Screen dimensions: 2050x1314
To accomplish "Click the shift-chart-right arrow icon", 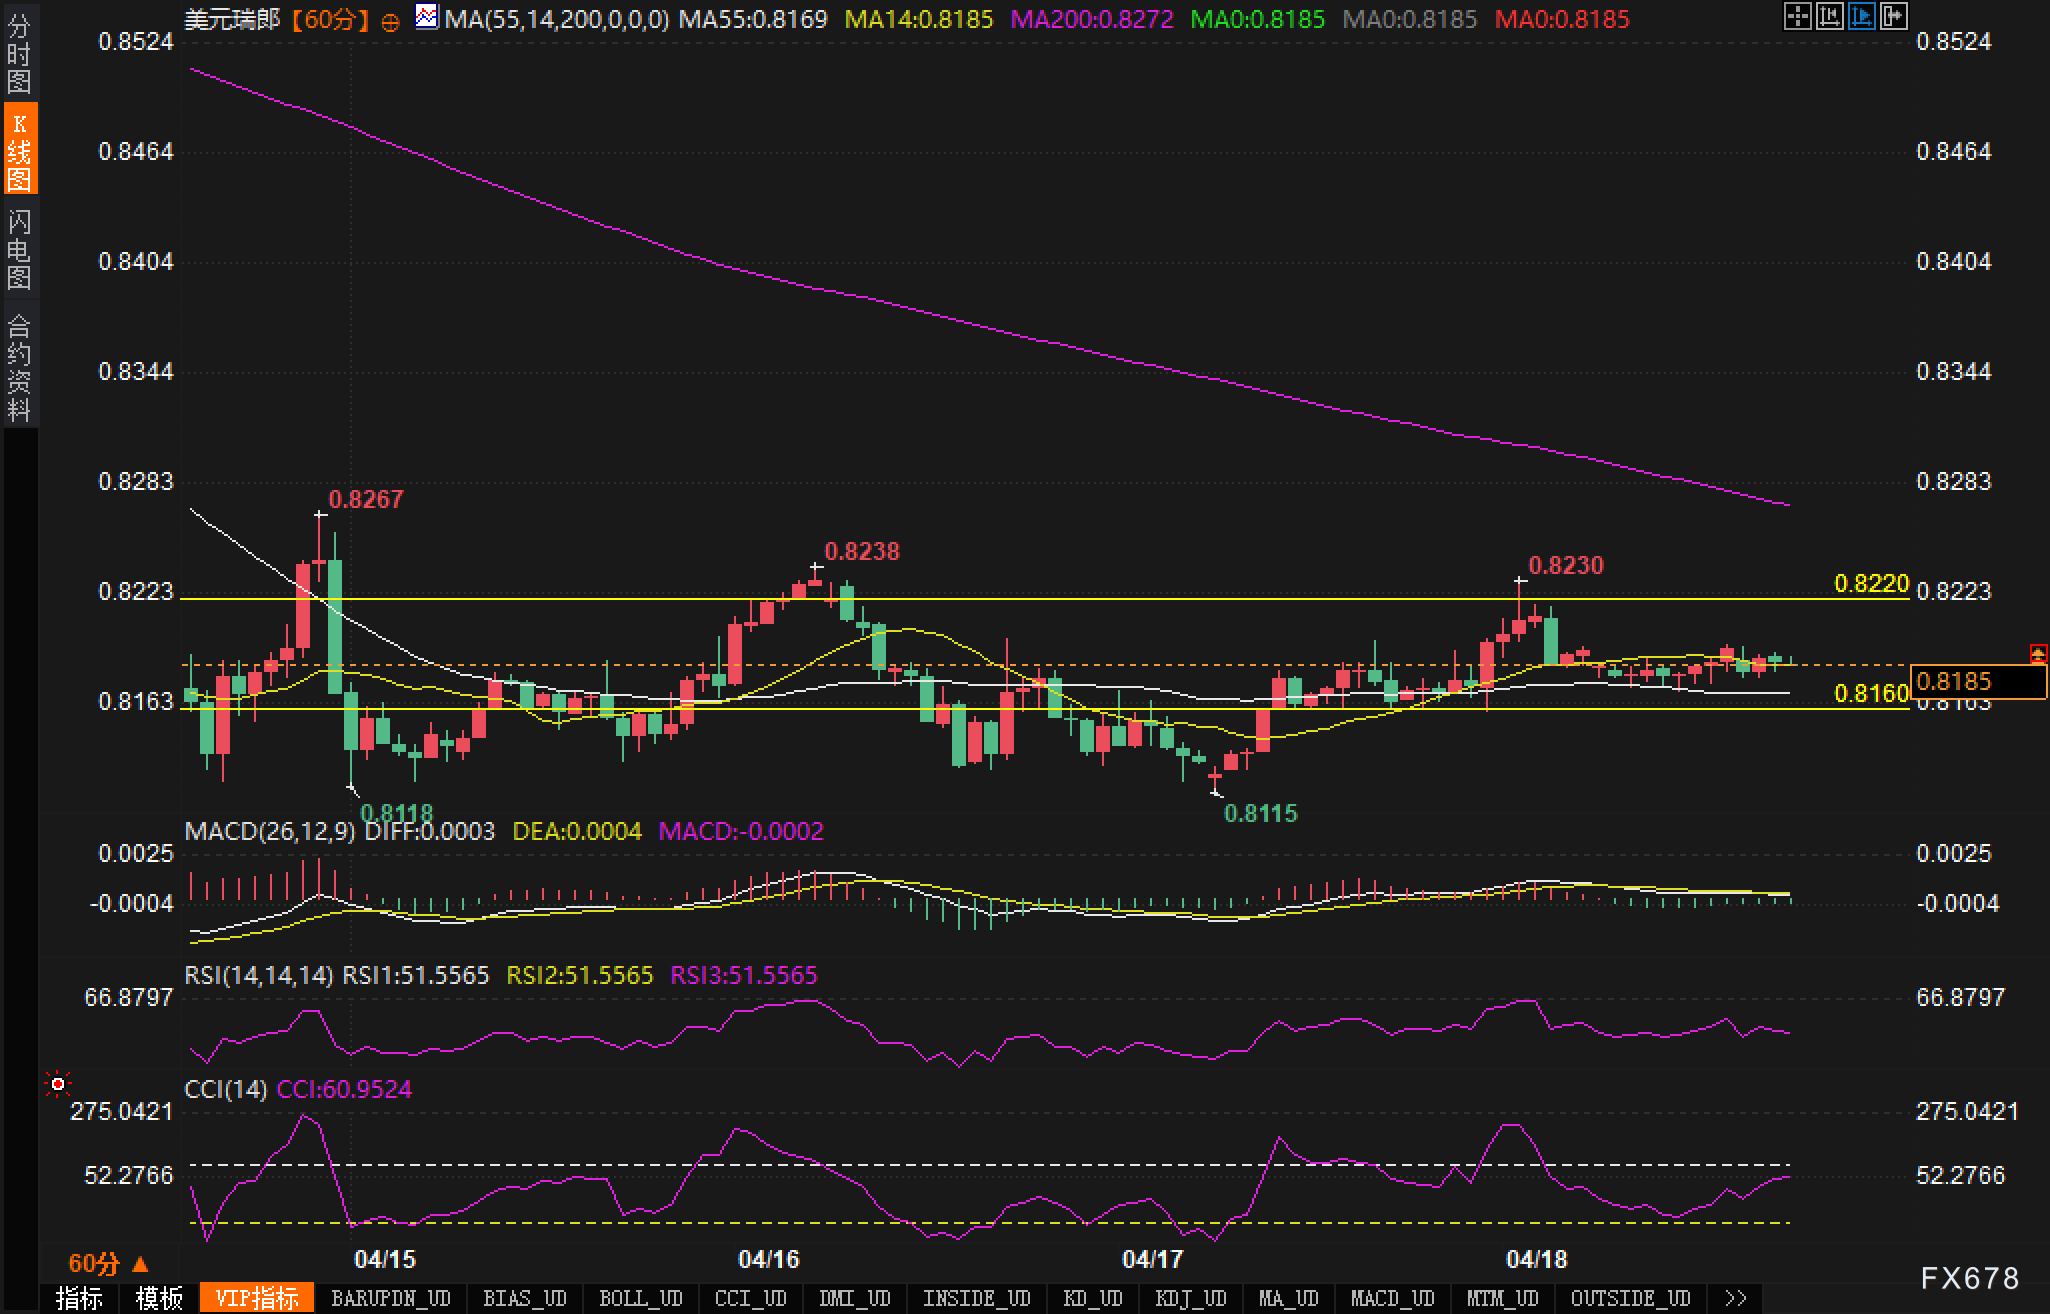I will tap(1893, 17).
